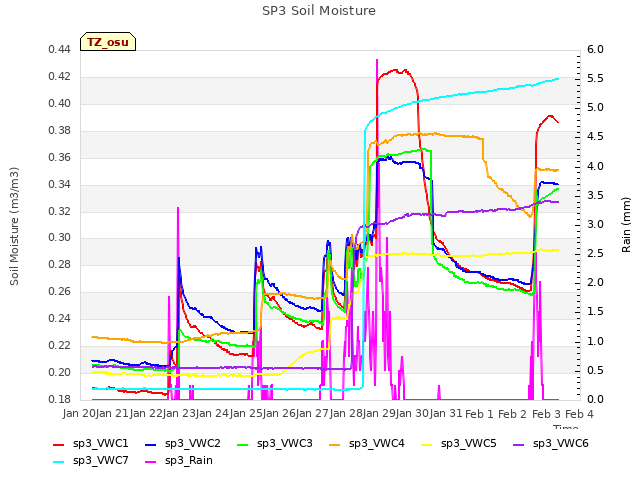
Task: Click the 0.28 left axis value
Action: [60, 264]
